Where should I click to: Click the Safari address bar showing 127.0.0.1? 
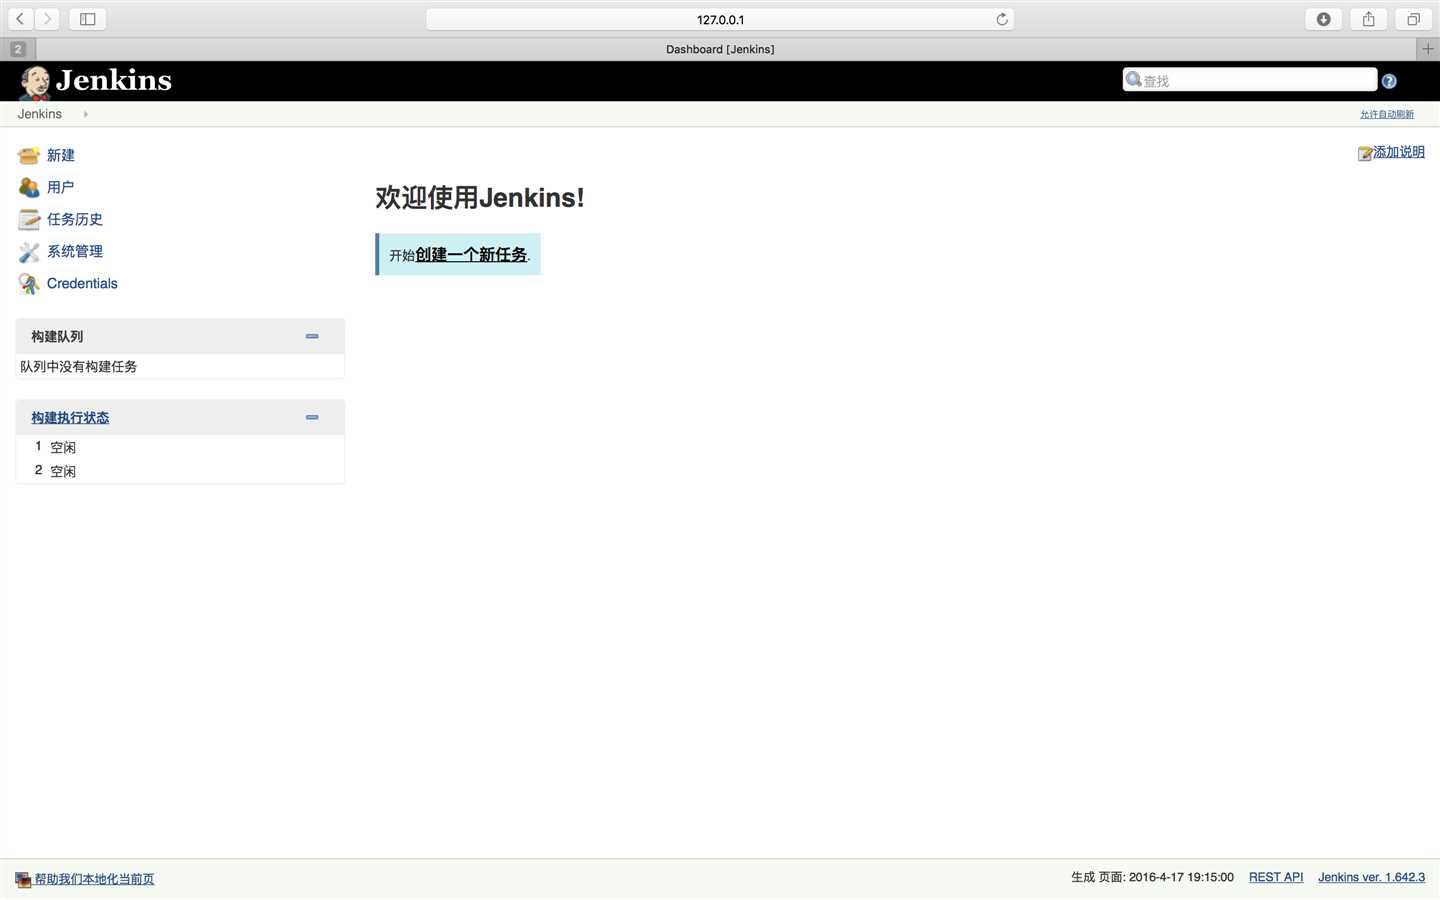tap(720, 19)
